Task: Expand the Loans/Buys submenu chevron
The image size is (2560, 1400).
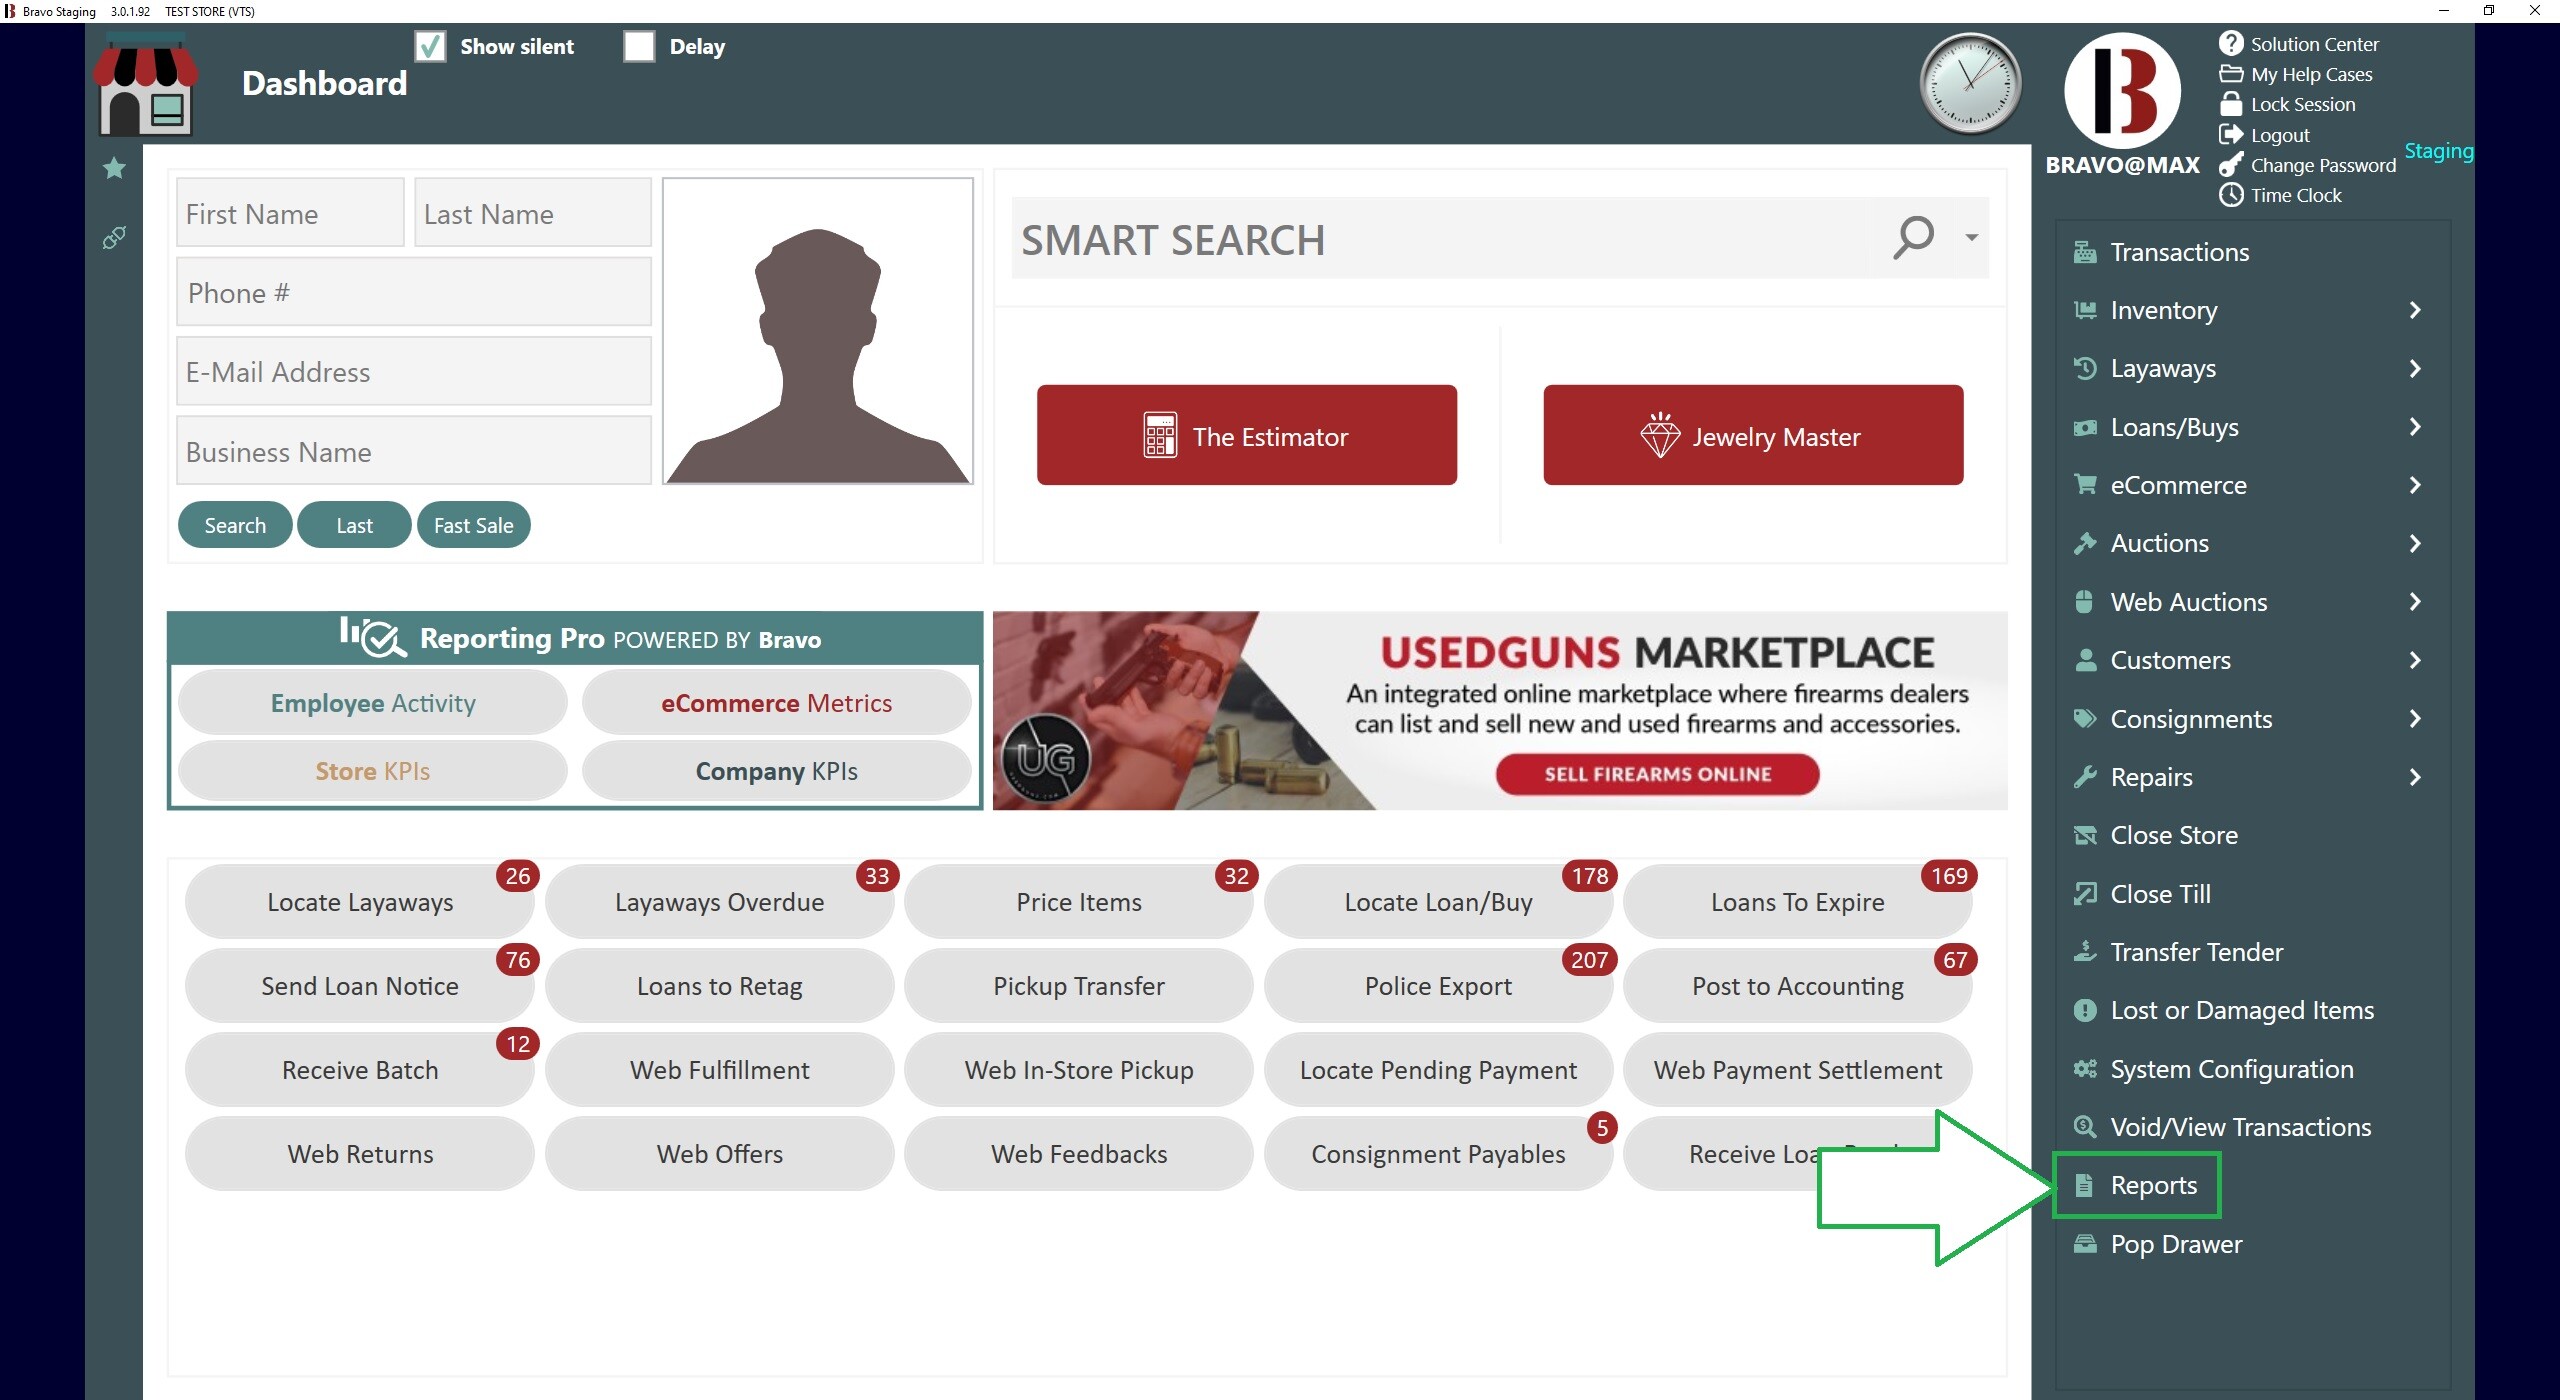Action: point(2415,427)
